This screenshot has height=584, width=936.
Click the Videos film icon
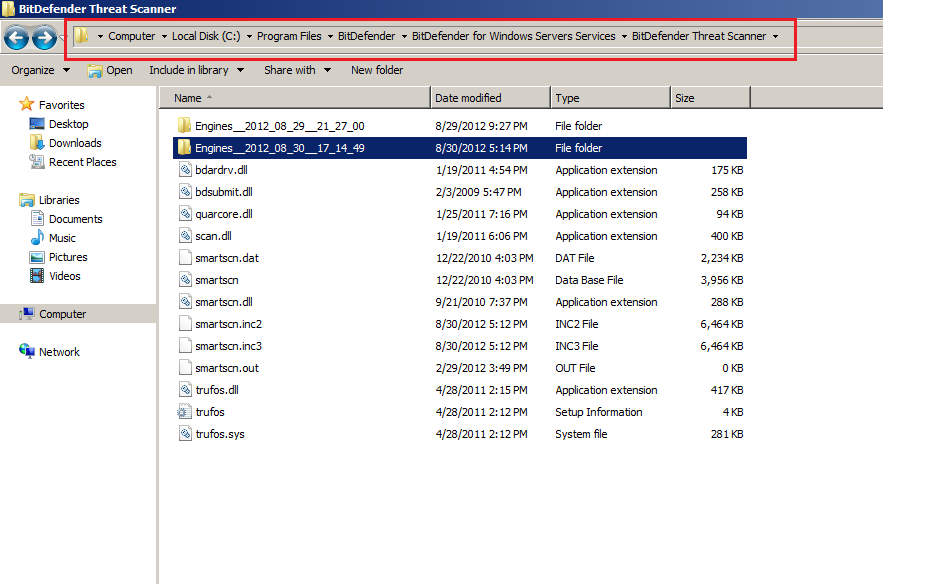(x=37, y=276)
